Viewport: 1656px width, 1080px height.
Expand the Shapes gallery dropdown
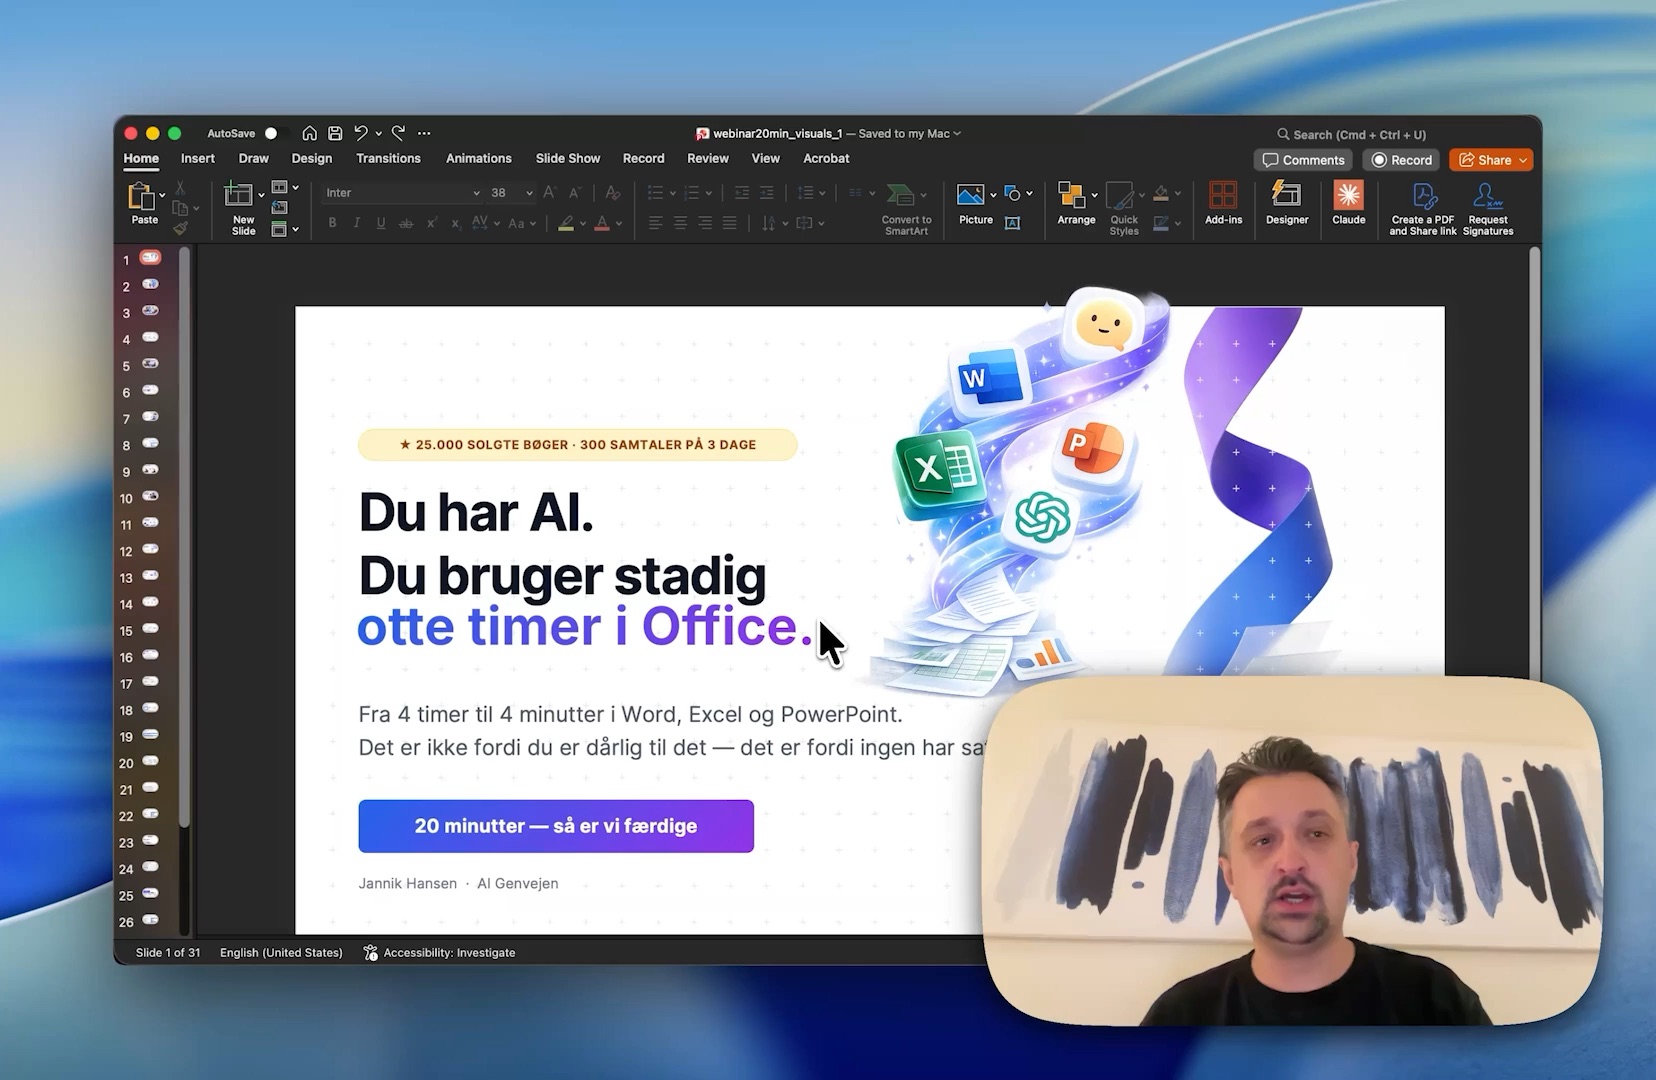pyautogui.click(x=1029, y=193)
